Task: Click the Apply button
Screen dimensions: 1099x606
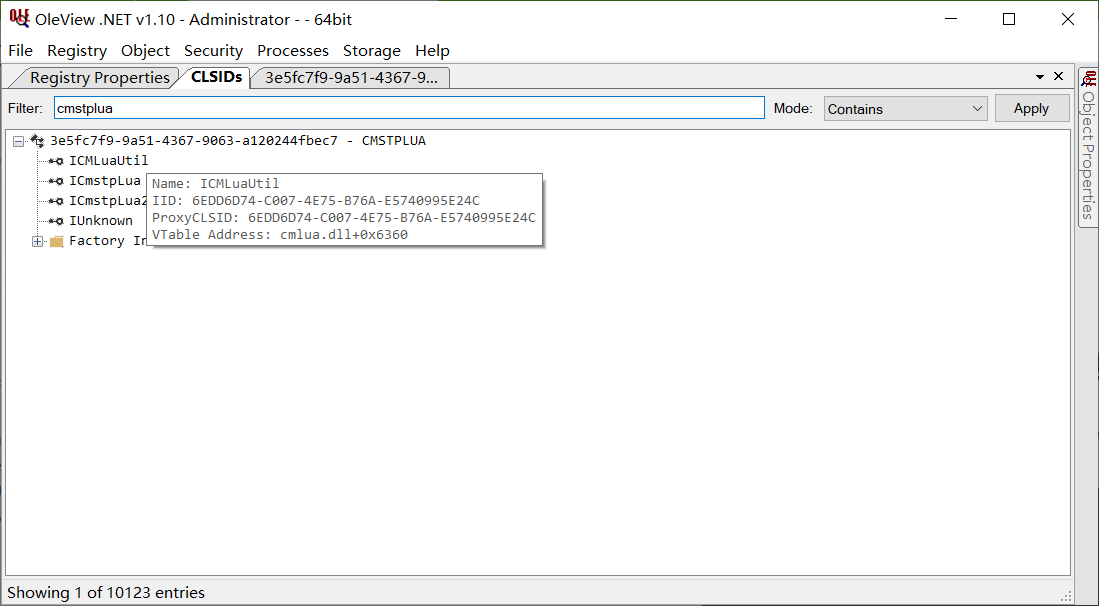Action: 1031,109
